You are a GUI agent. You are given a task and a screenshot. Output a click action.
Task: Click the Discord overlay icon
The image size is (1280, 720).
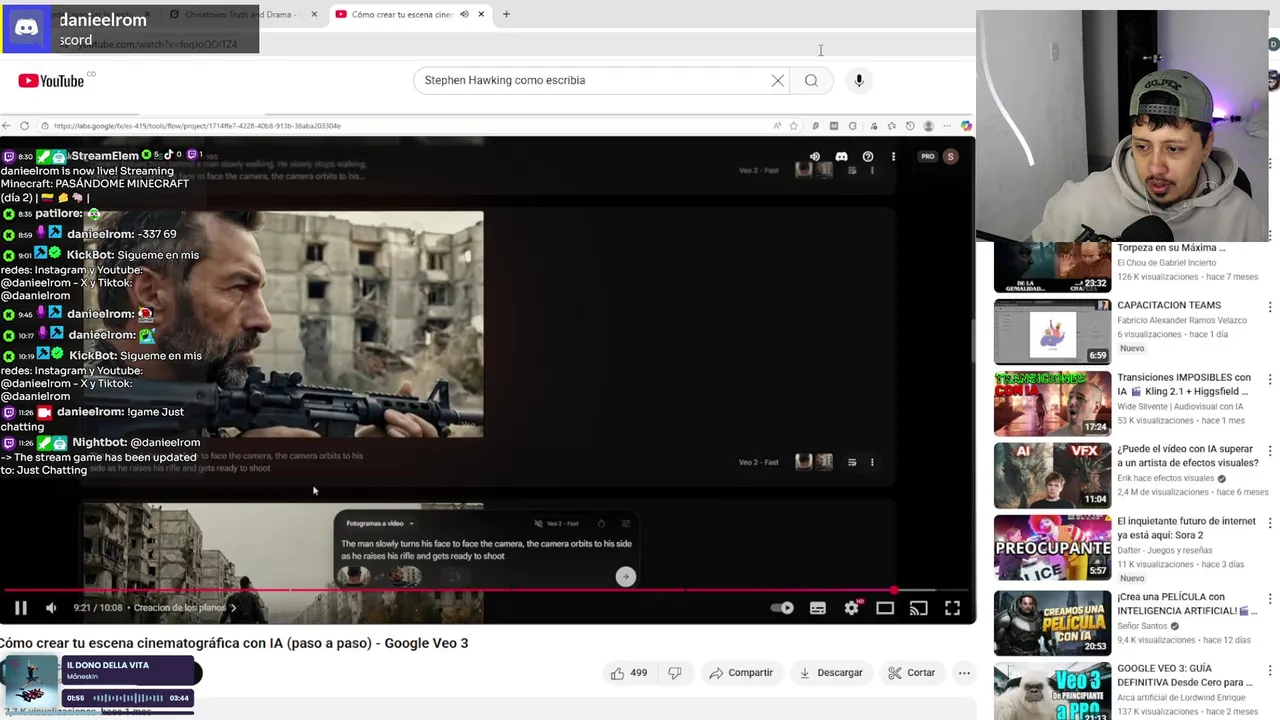[x=27, y=28]
